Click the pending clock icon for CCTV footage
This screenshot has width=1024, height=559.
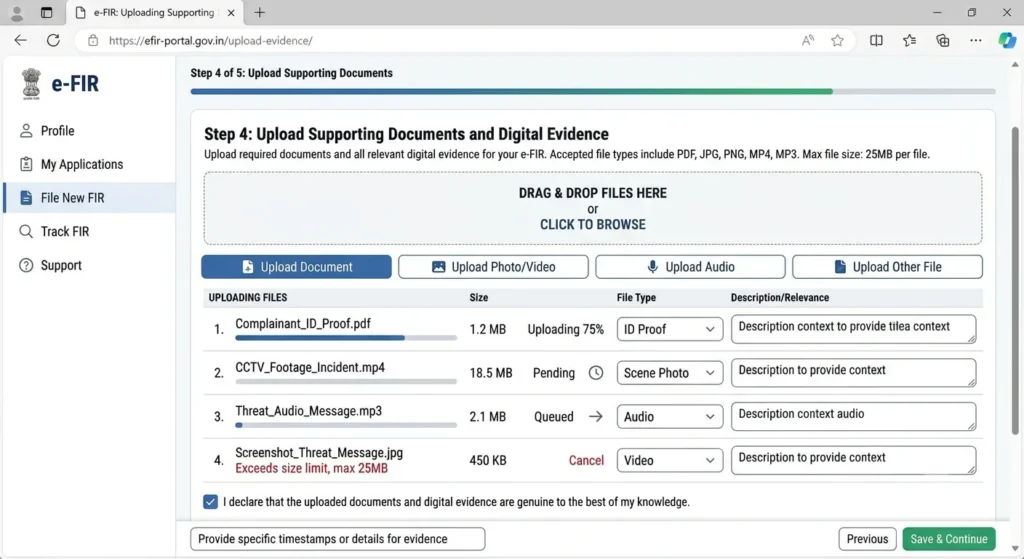click(x=596, y=373)
